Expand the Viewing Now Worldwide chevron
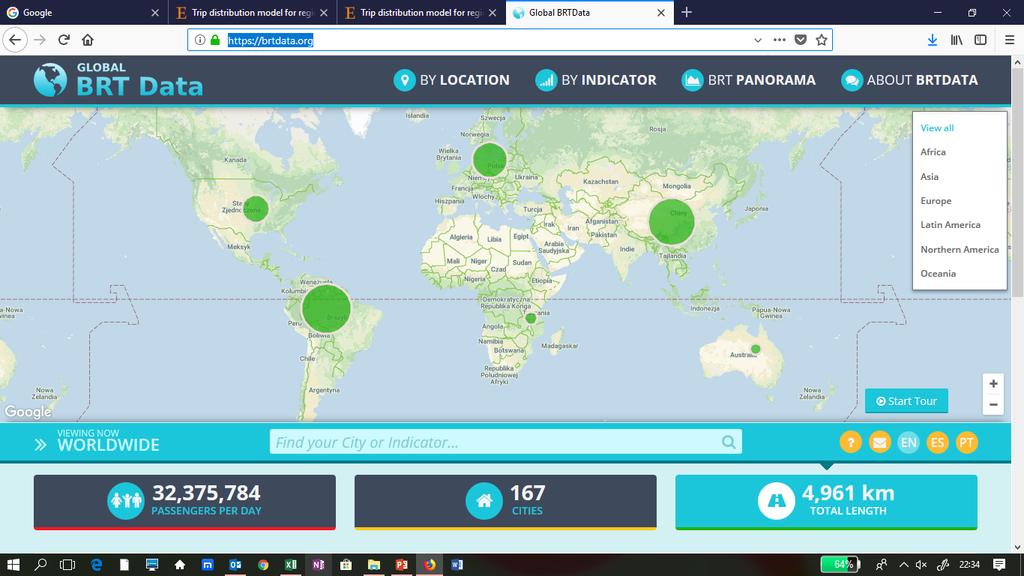This screenshot has width=1024, height=576. (40, 445)
